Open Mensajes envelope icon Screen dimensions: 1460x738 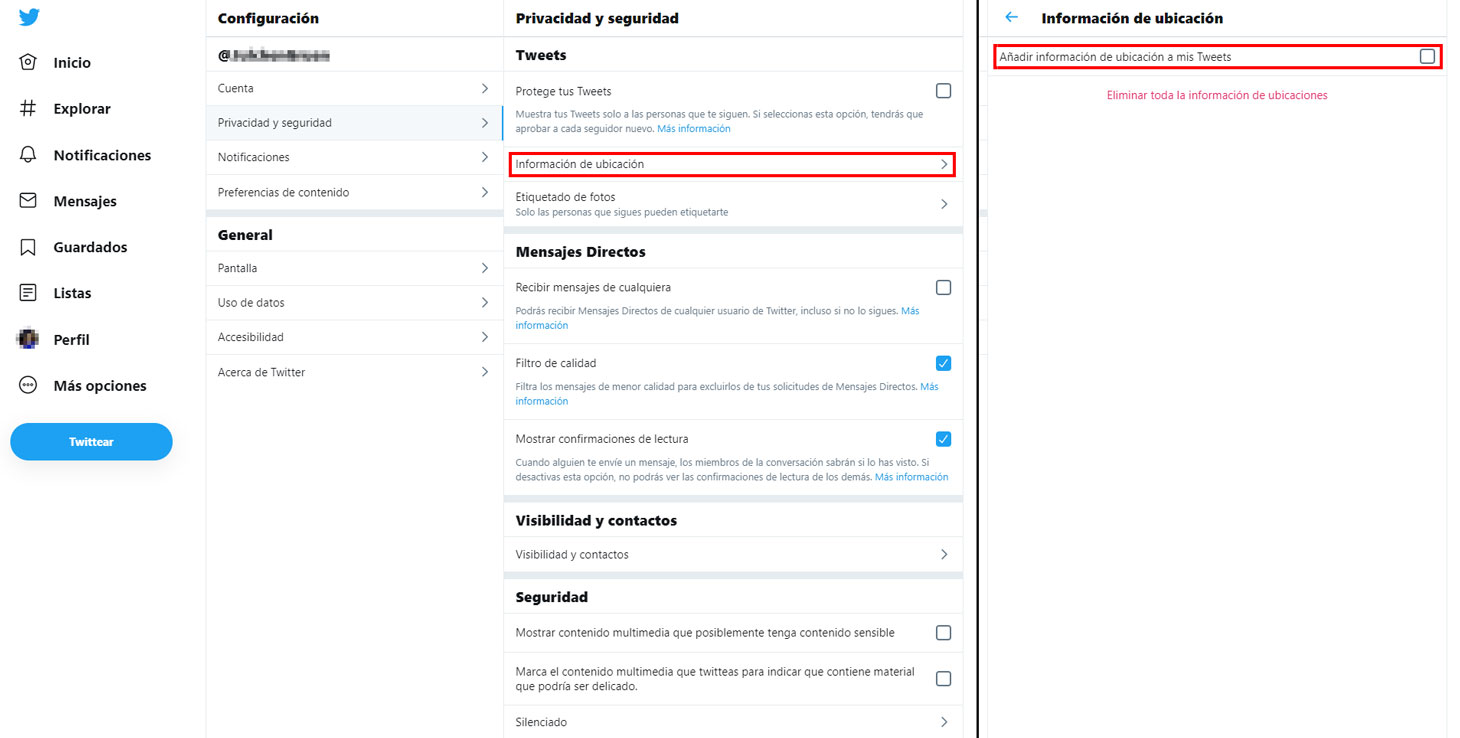point(28,201)
